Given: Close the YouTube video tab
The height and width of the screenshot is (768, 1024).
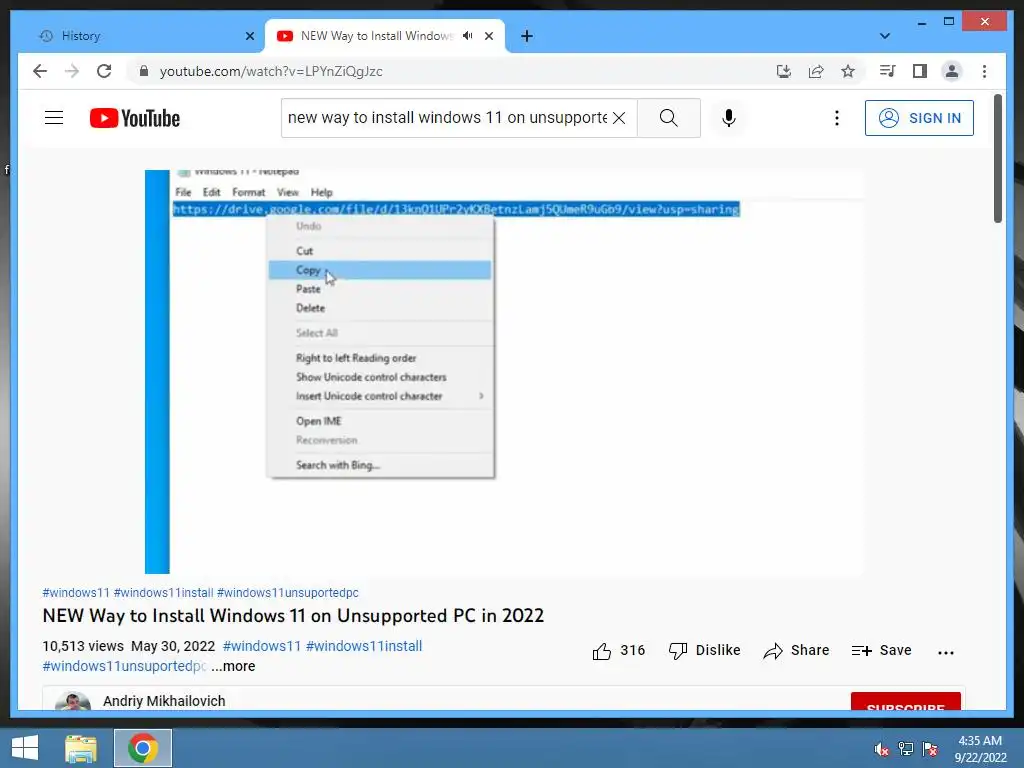Looking at the screenshot, I should point(489,36).
